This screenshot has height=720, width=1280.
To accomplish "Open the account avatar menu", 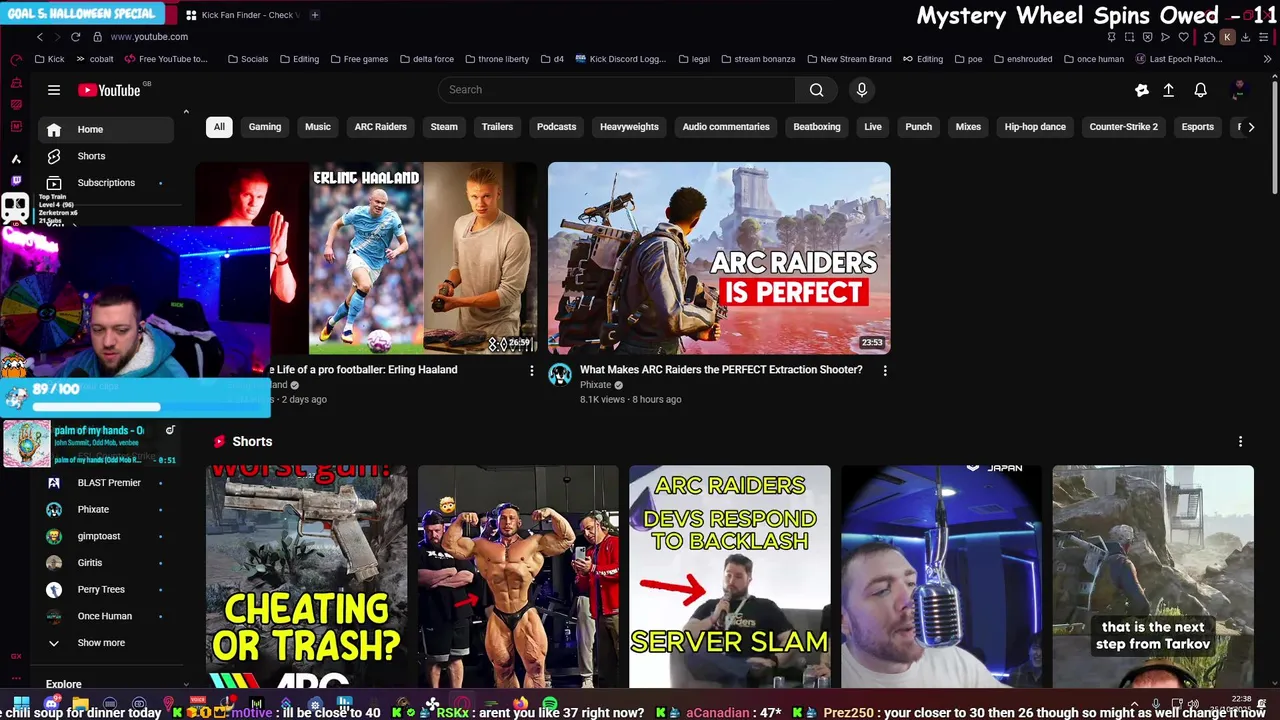I will pyautogui.click(x=1239, y=90).
